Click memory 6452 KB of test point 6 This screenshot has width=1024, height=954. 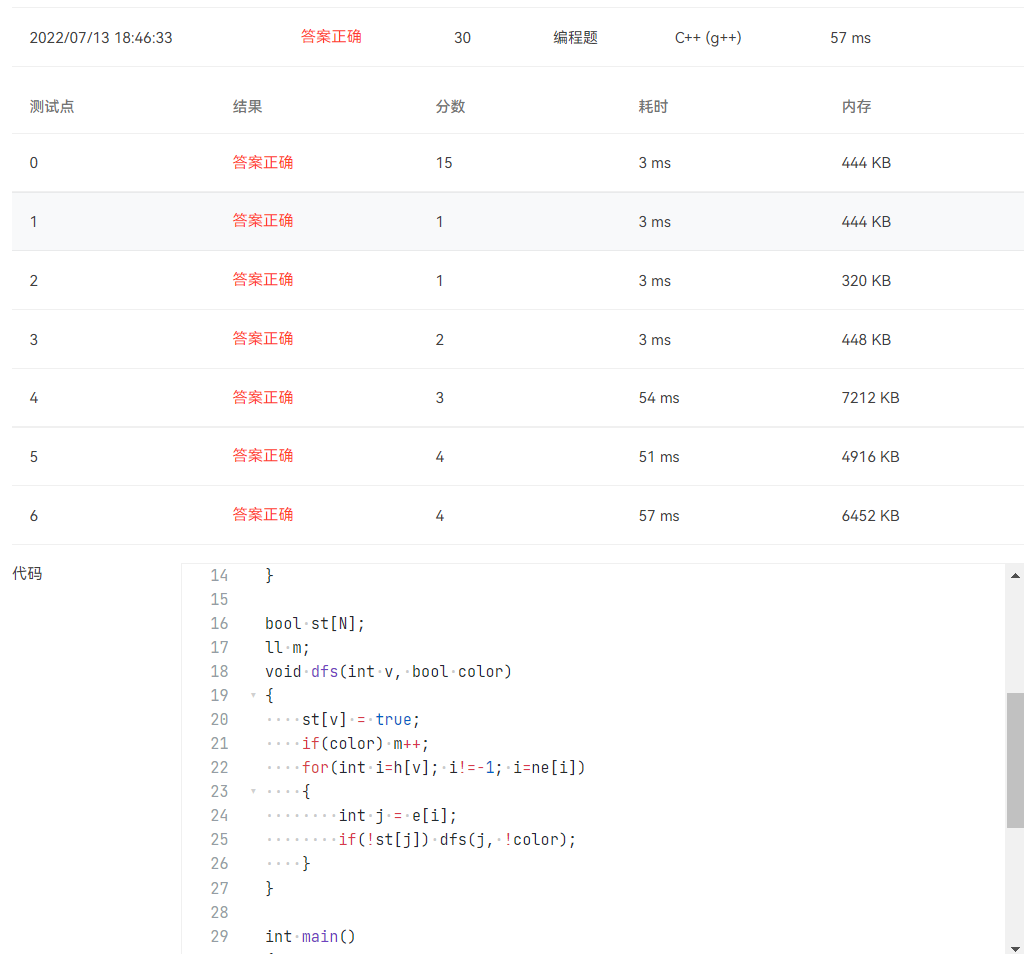coord(871,516)
